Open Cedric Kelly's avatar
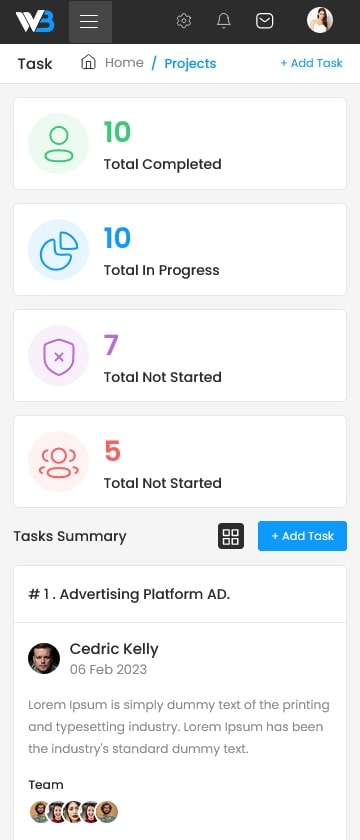Viewport: 360px width, 840px height. (44, 658)
